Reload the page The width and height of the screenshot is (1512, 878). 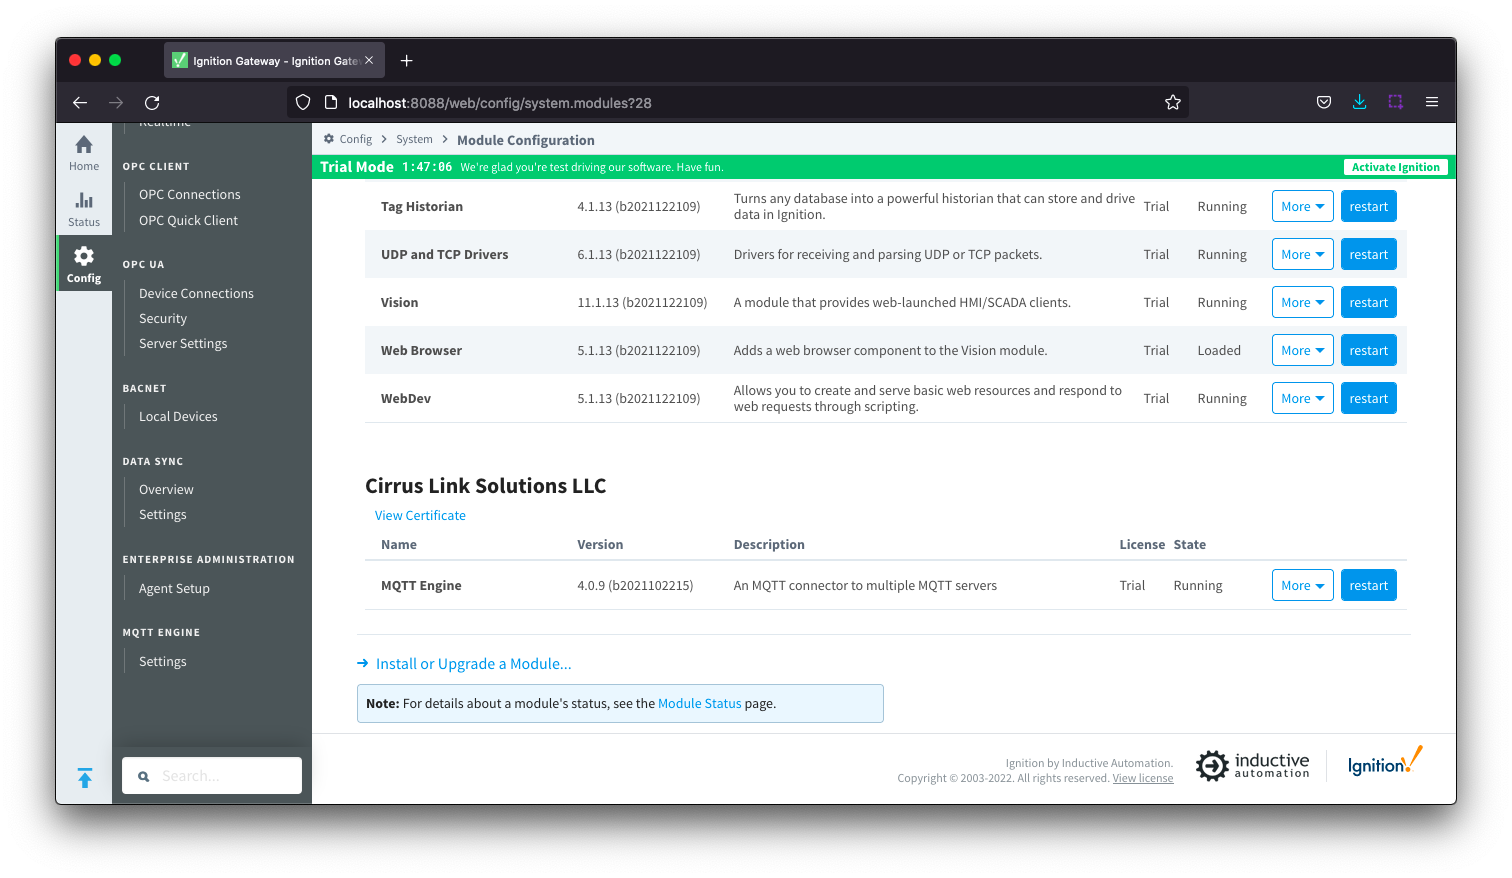point(152,102)
